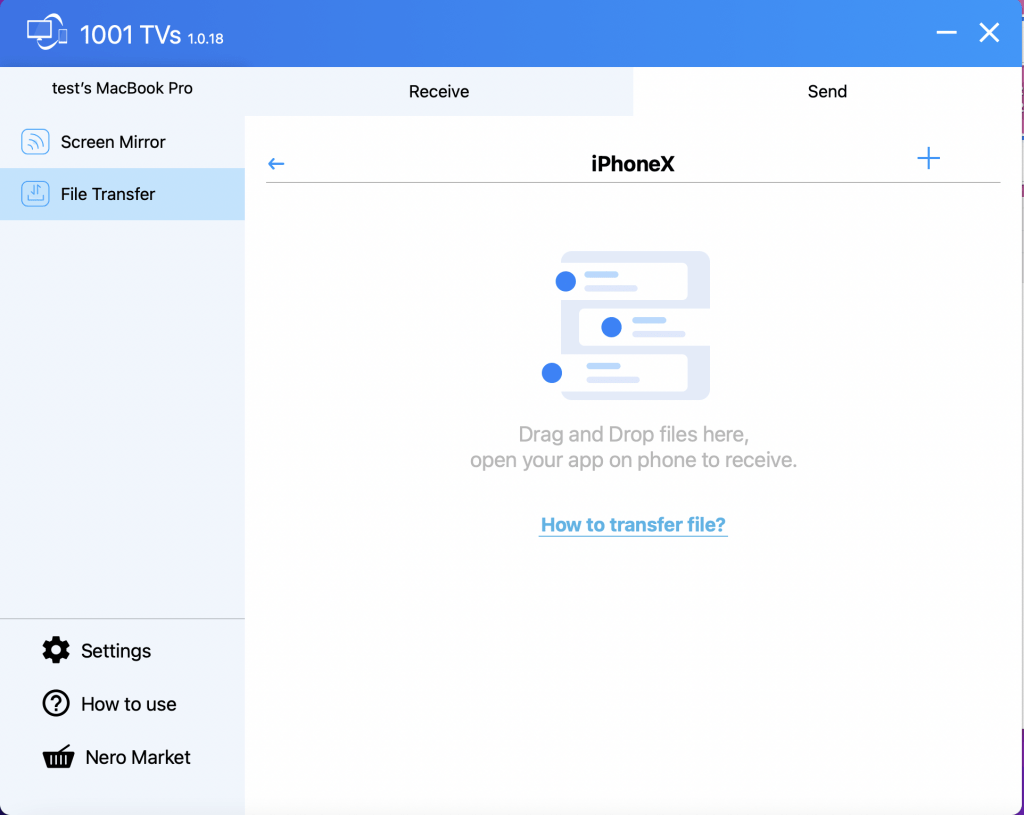Select File Transfer in the sidebar
This screenshot has height=815, width=1024.
tap(122, 194)
